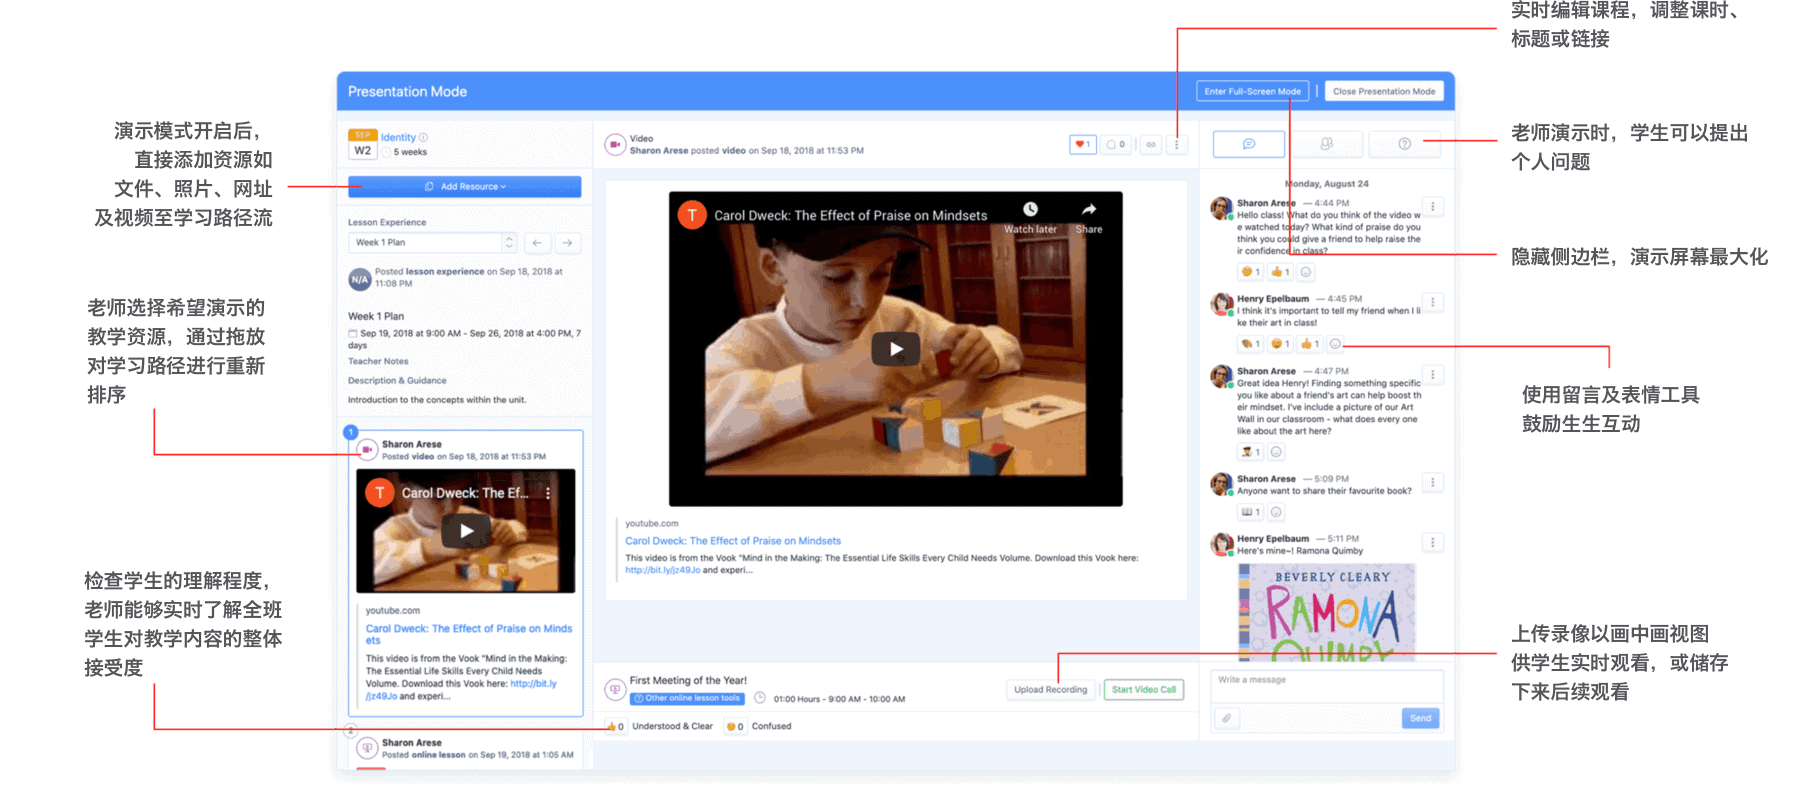Image resolution: width=1800 pixels, height=801 pixels.
Task: Send the chat message
Action: 1420,718
